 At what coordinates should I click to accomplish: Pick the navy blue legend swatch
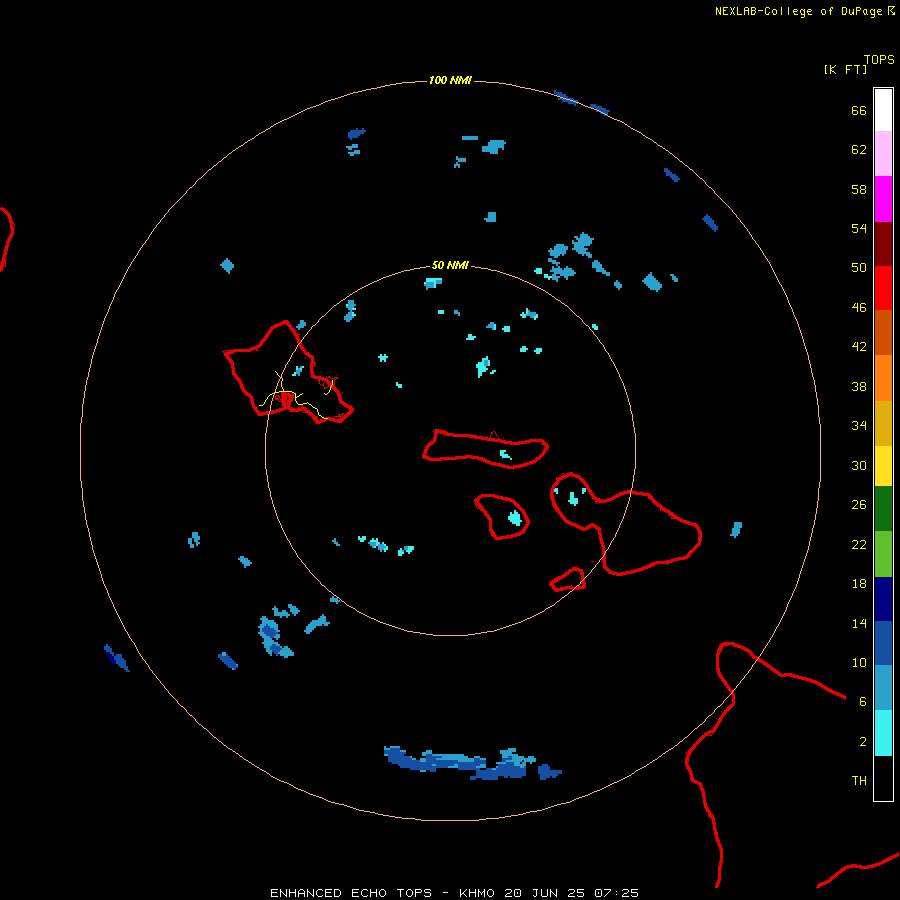point(883,599)
